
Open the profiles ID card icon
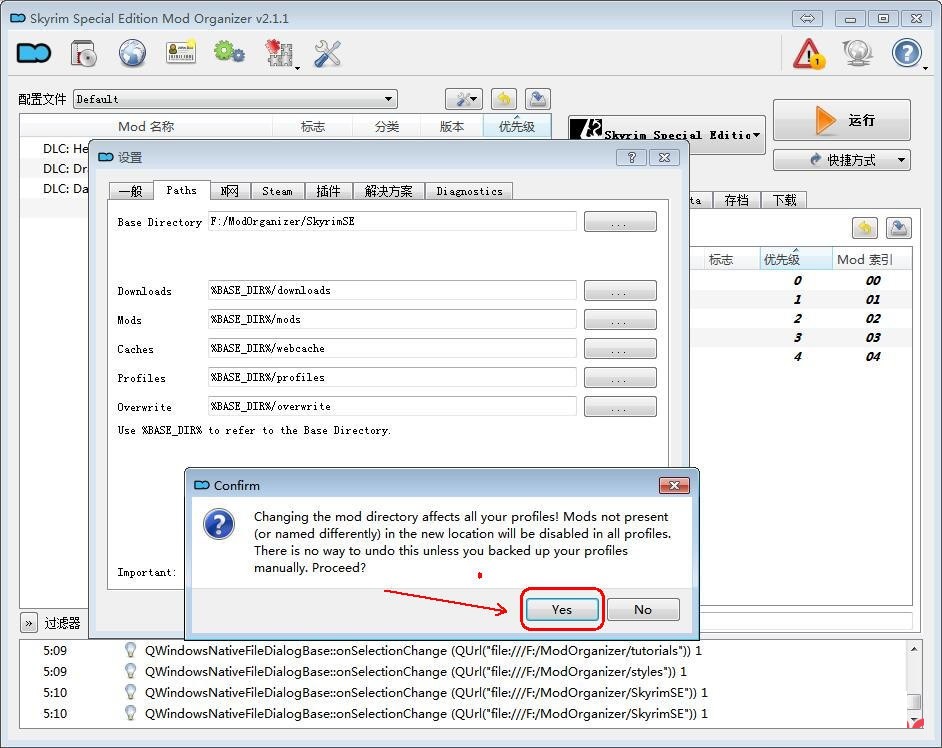tap(181, 52)
